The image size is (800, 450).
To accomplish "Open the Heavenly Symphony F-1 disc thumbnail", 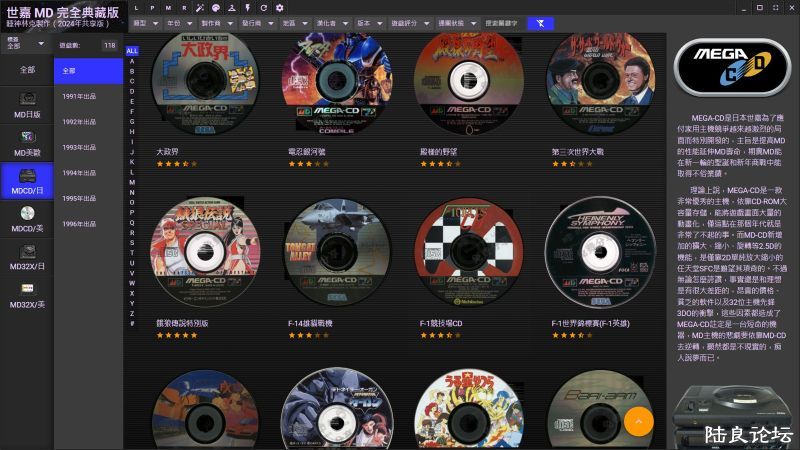I will (601, 253).
